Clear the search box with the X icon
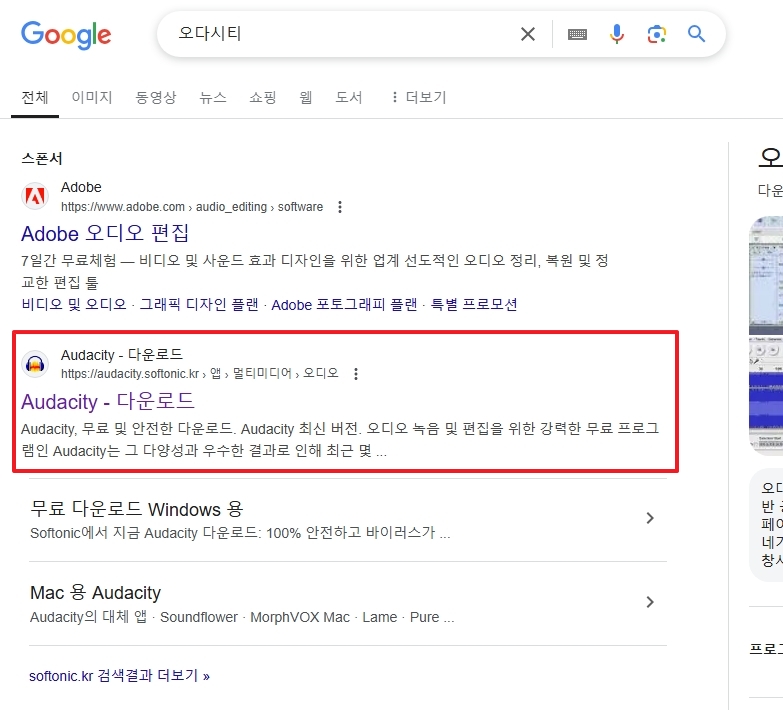 [528, 34]
